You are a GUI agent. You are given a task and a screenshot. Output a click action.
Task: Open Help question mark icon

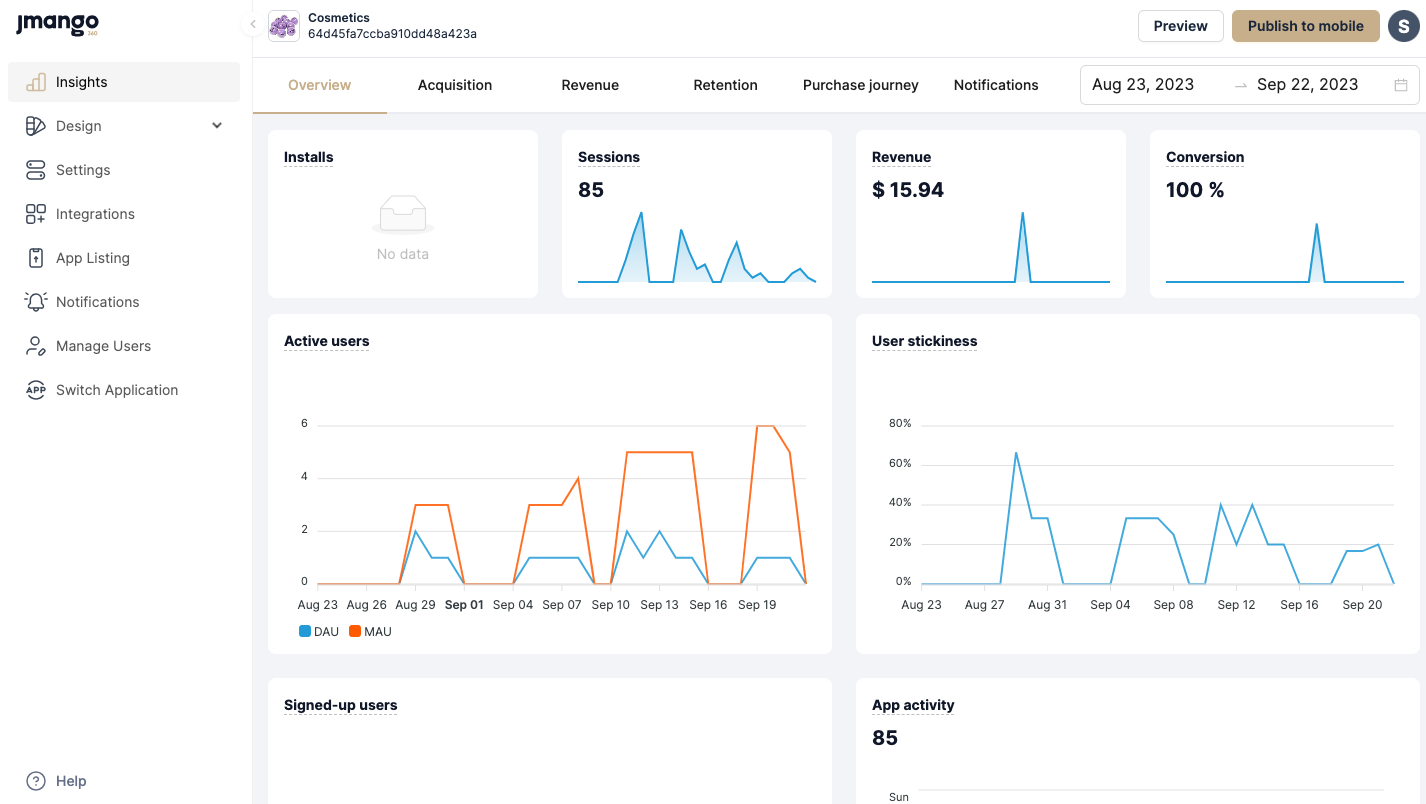pyautogui.click(x=36, y=781)
